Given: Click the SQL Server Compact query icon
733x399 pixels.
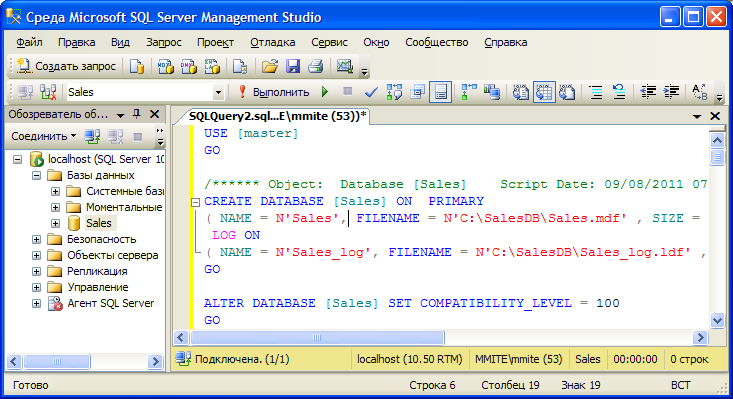Looking at the screenshot, I should click(240, 66).
